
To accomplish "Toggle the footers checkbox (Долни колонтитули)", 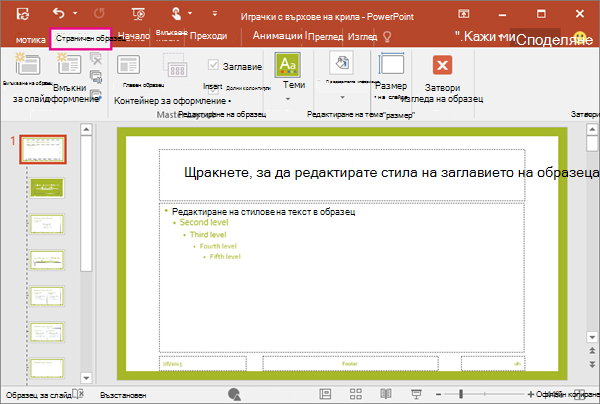I will pos(213,90).
